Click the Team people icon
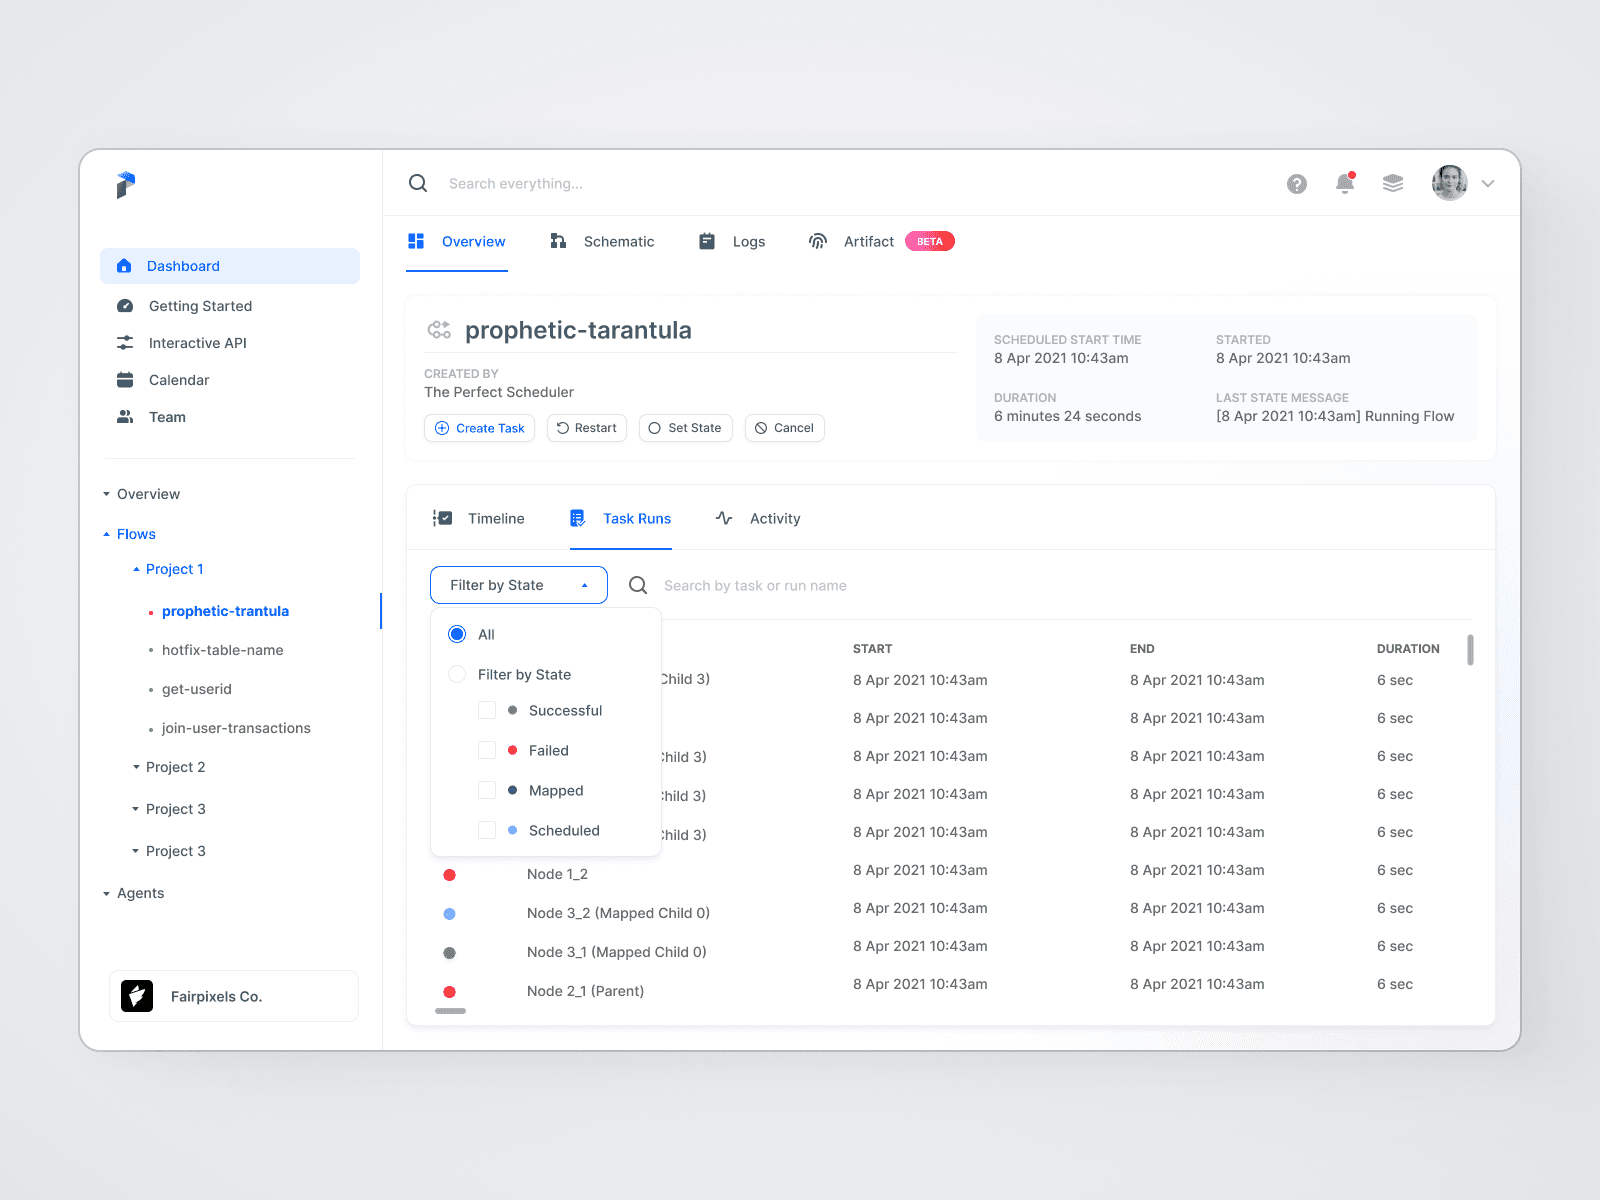Image resolution: width=1600 pixels, height=1200 pixels. point(125,417)
